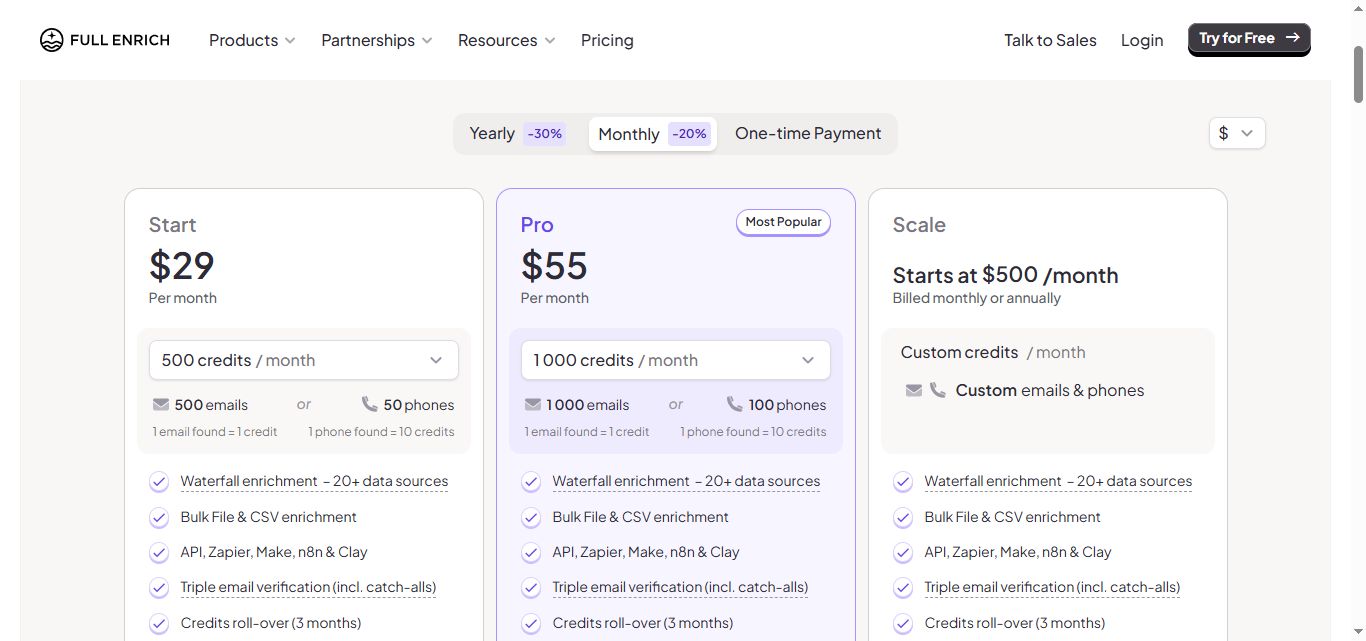1366x641 pixels.
Task: Click the Most Popular badge on Pro plan
Action: pos(783,221)
